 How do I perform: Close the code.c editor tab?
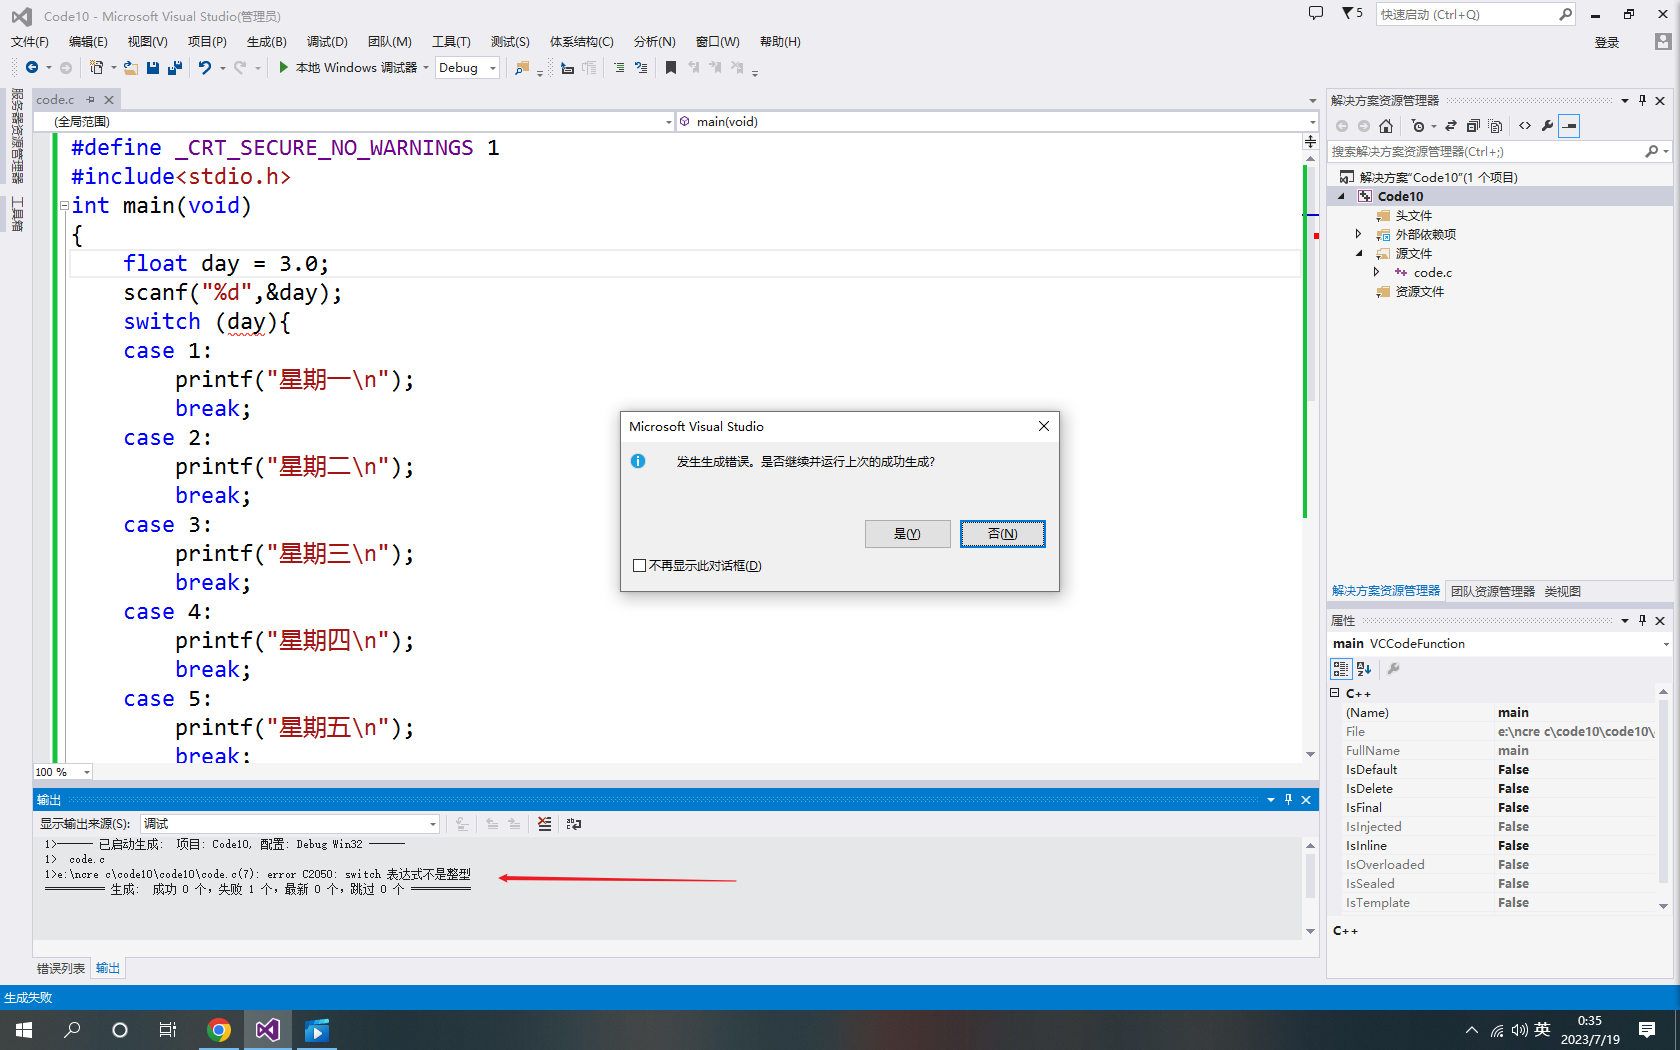[109, 100]
